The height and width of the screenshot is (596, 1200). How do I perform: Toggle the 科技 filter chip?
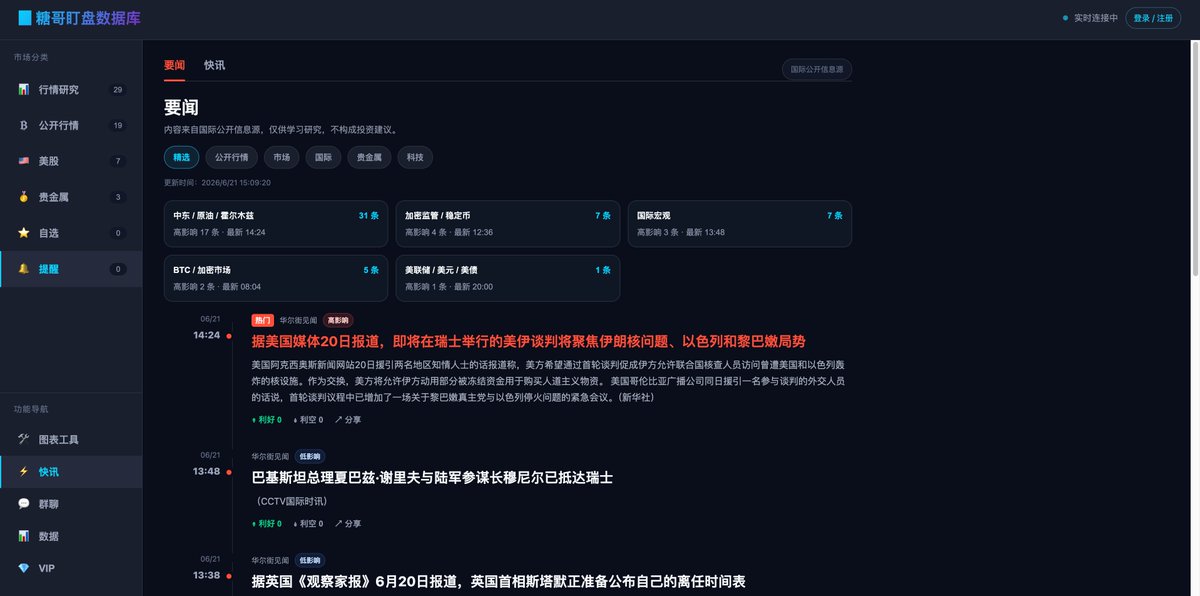pos(415,157)
